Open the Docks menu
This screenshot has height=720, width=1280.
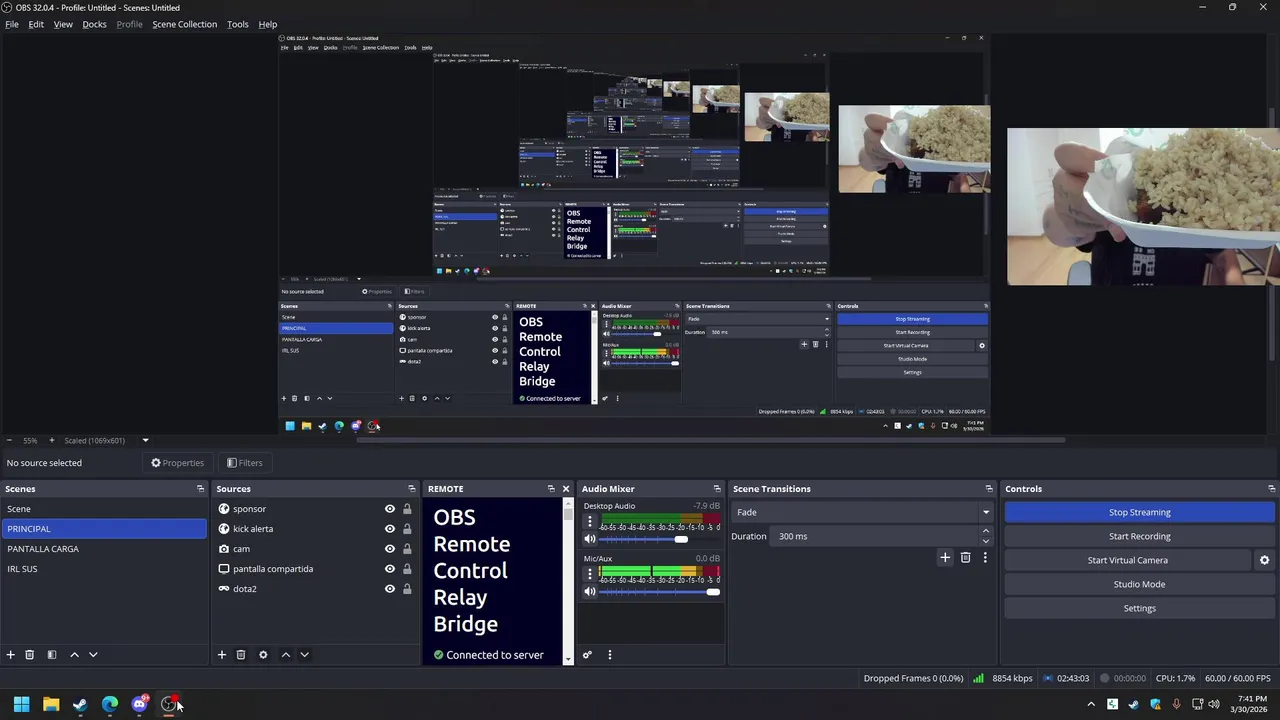94,24
